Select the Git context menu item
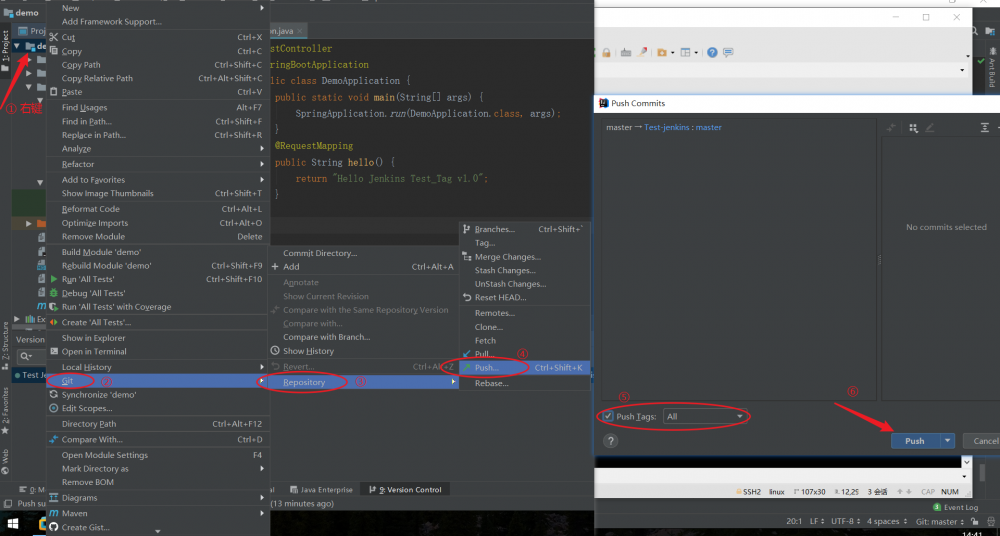1000x536 pixels. tap(158, 381)
